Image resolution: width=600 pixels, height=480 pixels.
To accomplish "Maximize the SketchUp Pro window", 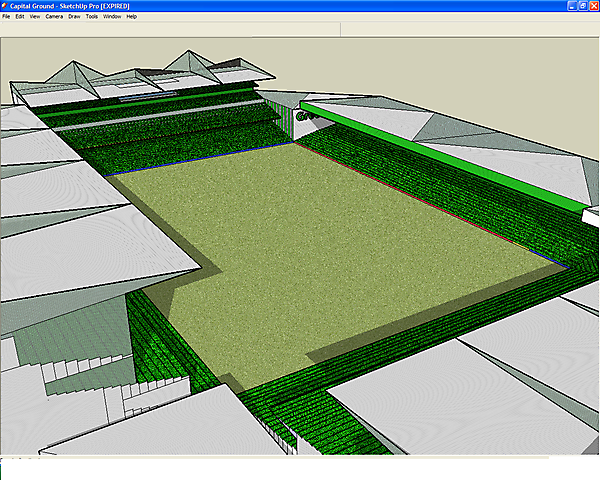I will 579,5.
